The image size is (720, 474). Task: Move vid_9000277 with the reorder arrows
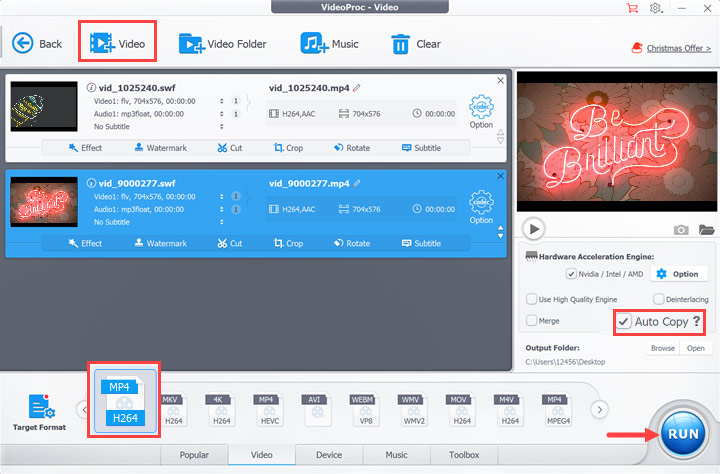(501, 232)
